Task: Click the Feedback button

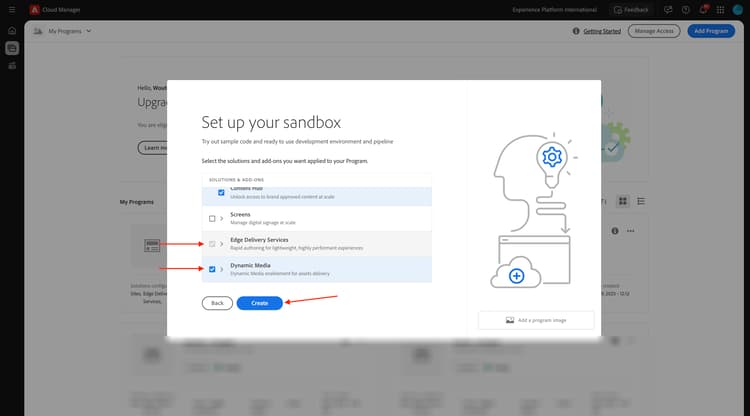Action: coord(631,10)
